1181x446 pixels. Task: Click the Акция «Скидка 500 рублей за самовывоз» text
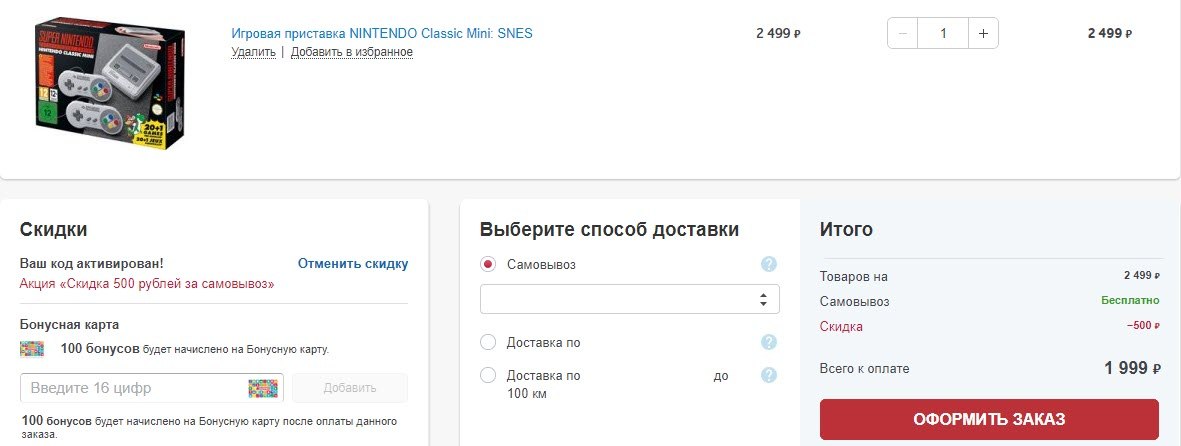tap(147, 284)
